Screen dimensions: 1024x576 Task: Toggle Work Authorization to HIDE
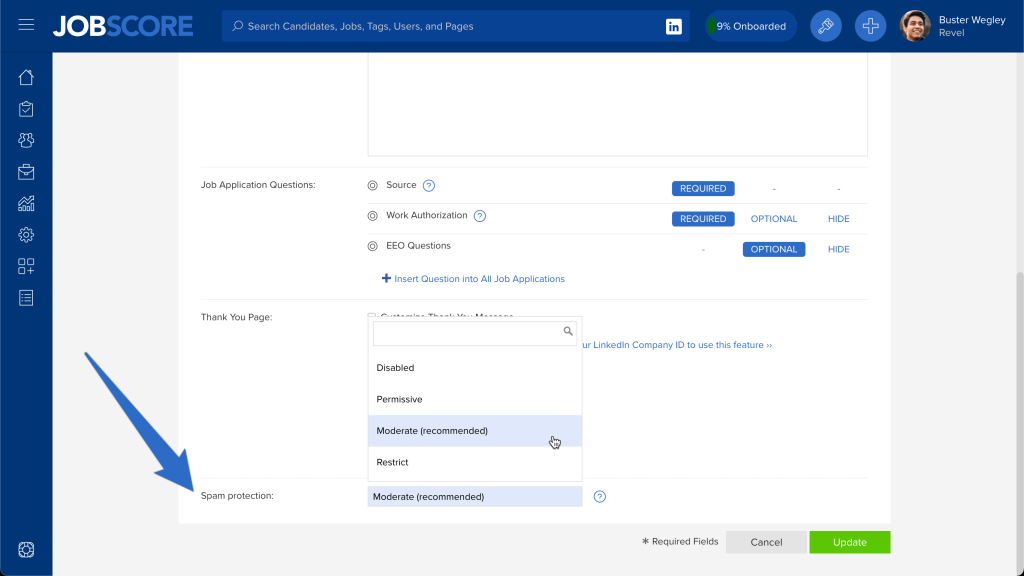(x=838, y=218)
